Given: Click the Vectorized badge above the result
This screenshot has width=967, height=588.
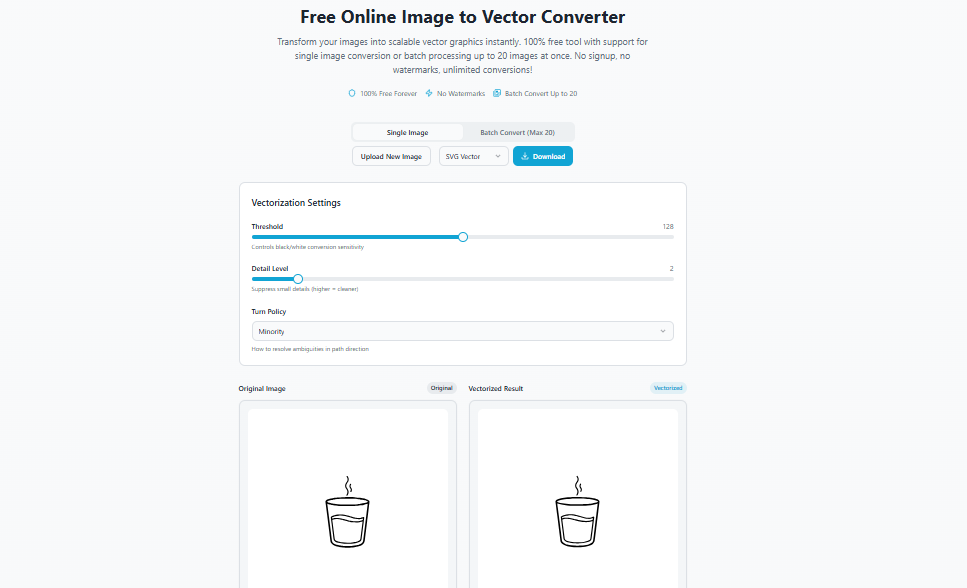Looking at the screenshot, I should [x=667, y=388].
